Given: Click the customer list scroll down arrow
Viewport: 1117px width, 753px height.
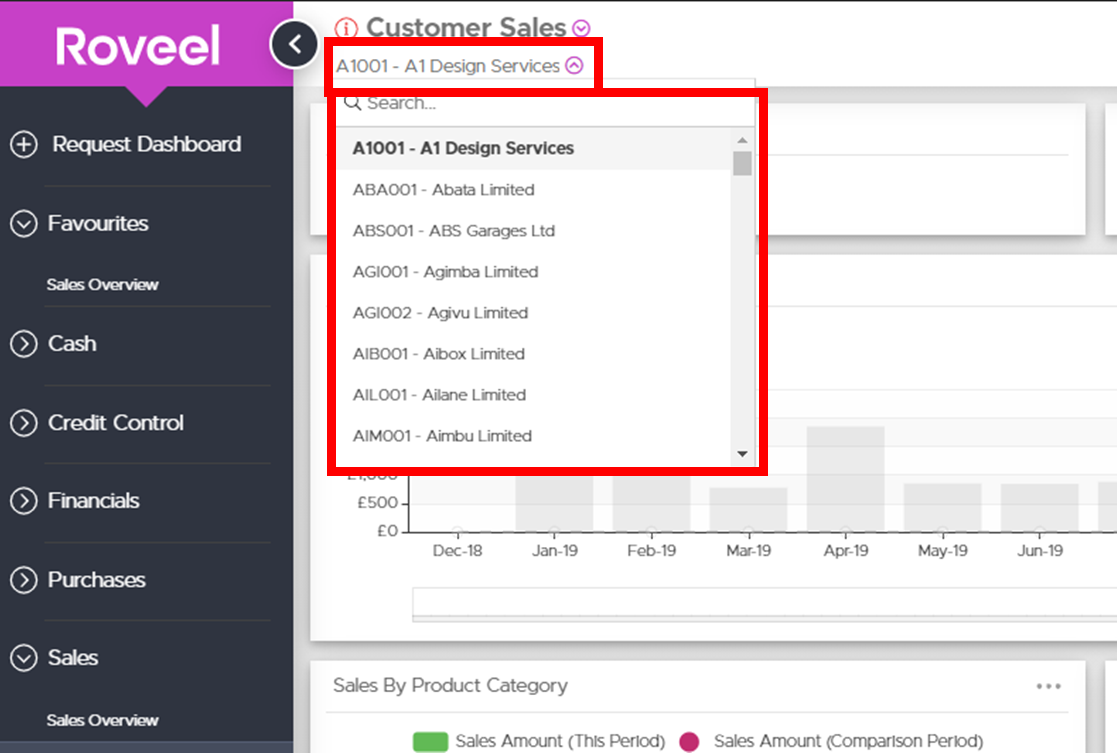Looking at the screenshot, I should [742, 454].
